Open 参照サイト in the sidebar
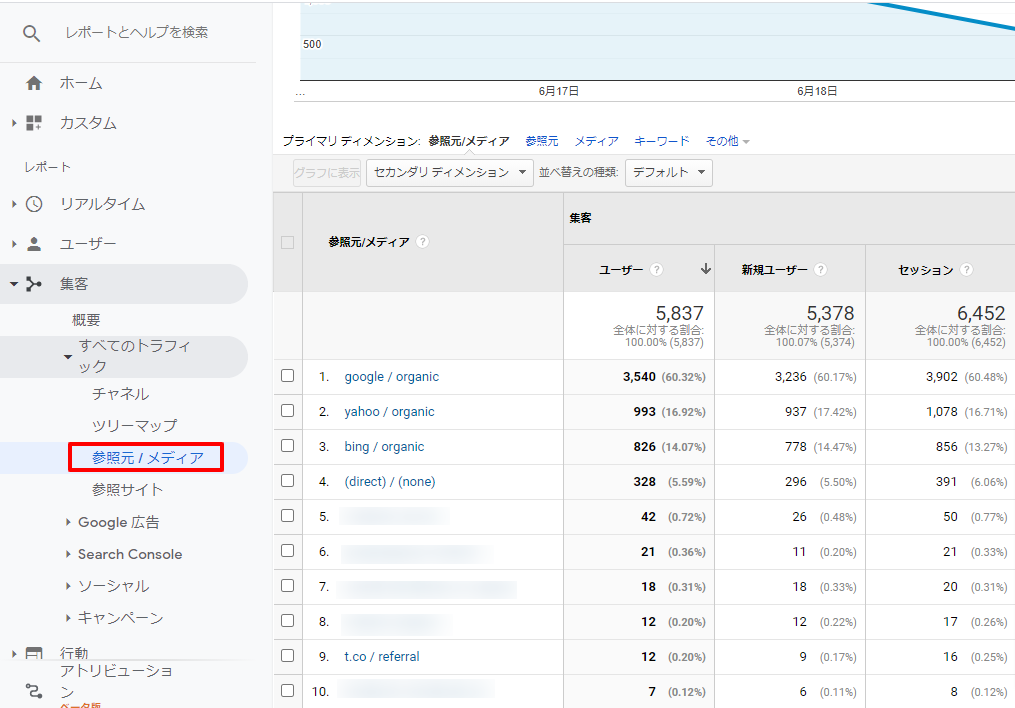This screenshot has width=1015, height=708. (127, 489)
